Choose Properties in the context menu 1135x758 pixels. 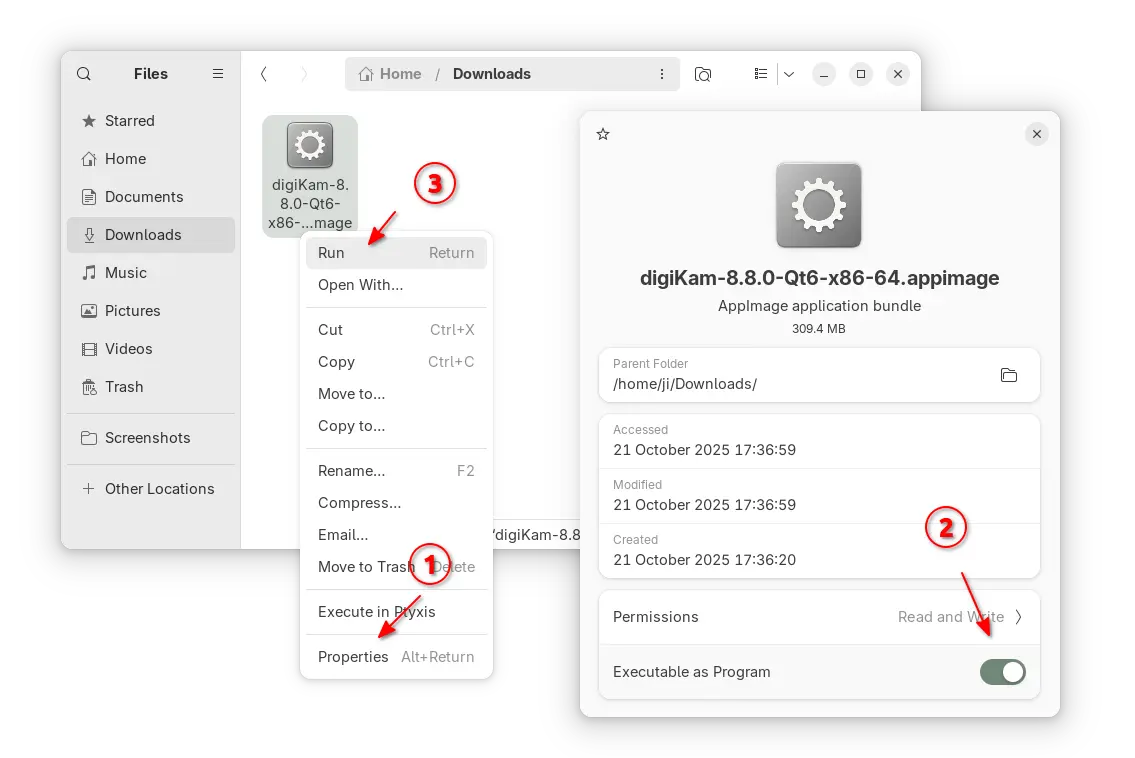coord(353,657)
